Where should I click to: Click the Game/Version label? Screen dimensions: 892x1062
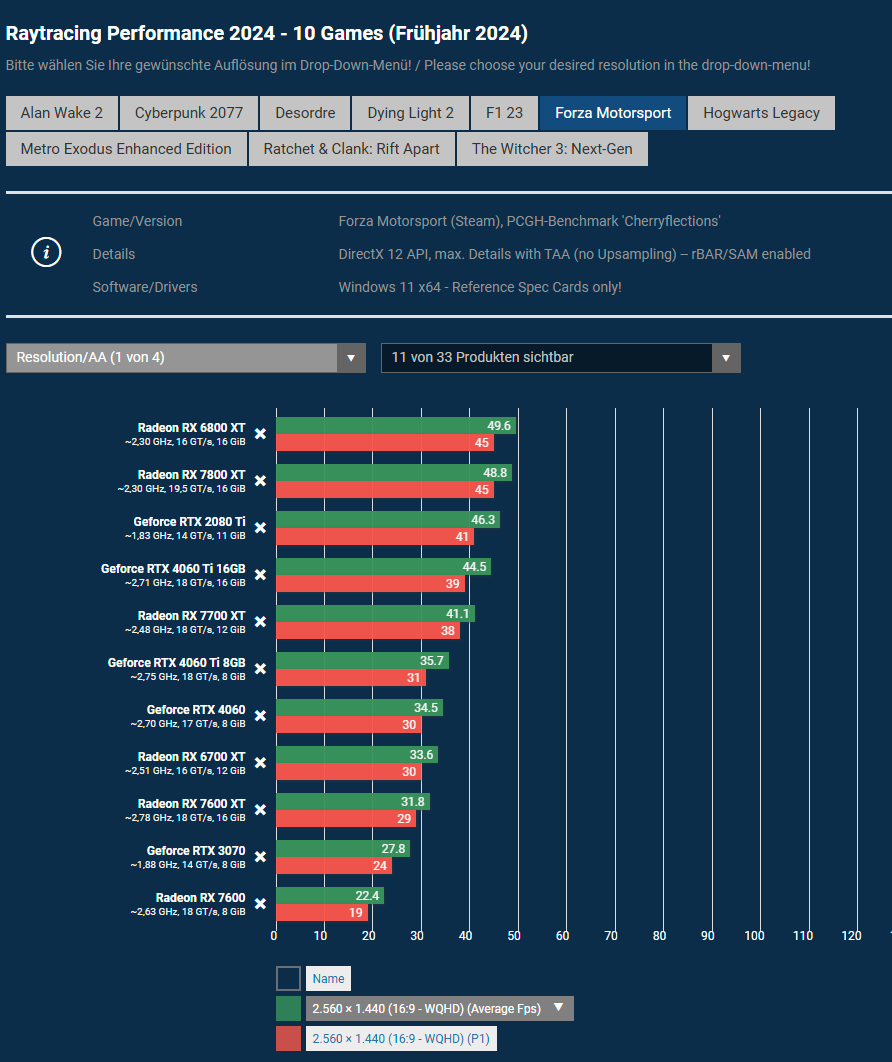click(137, 221)
